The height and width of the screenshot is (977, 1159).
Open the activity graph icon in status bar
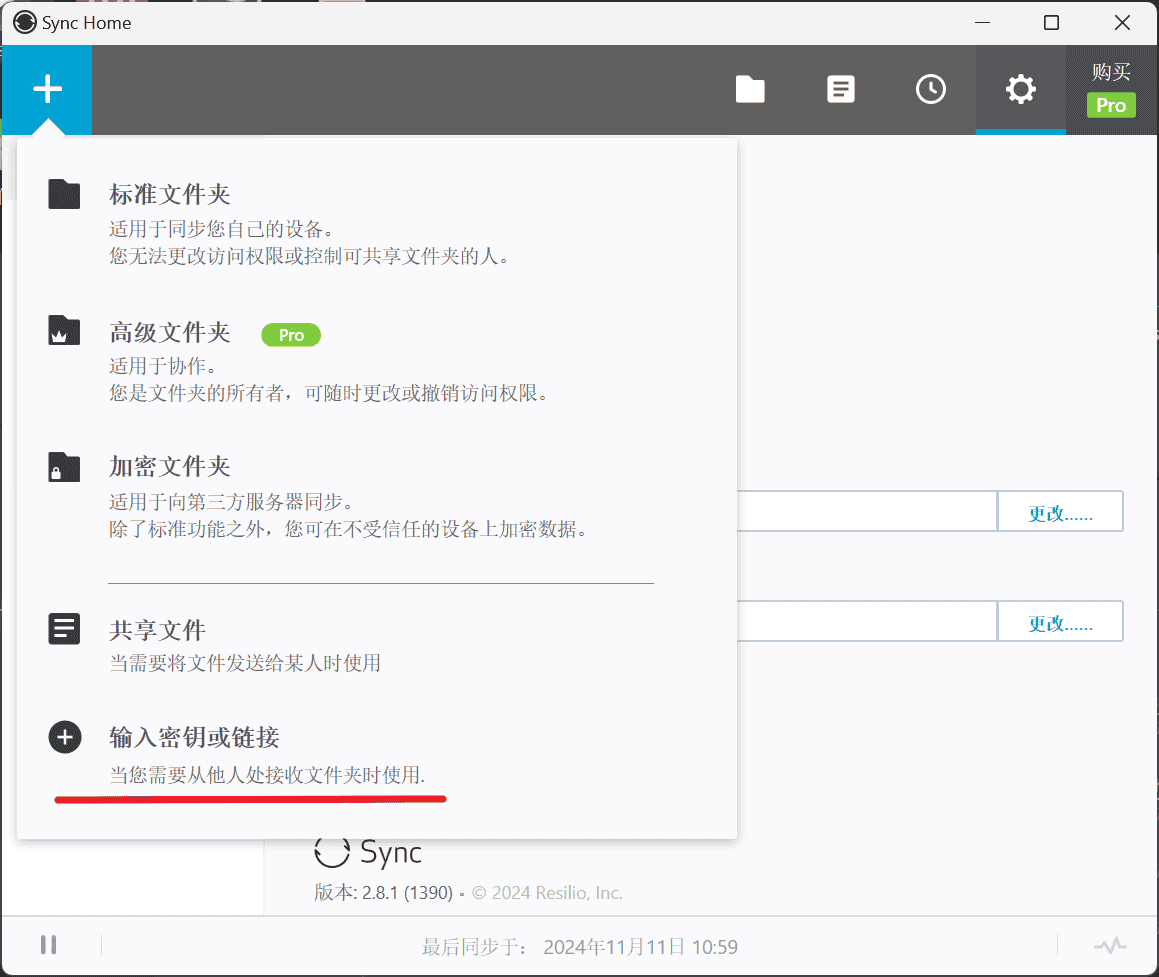tap(1110, 945)
